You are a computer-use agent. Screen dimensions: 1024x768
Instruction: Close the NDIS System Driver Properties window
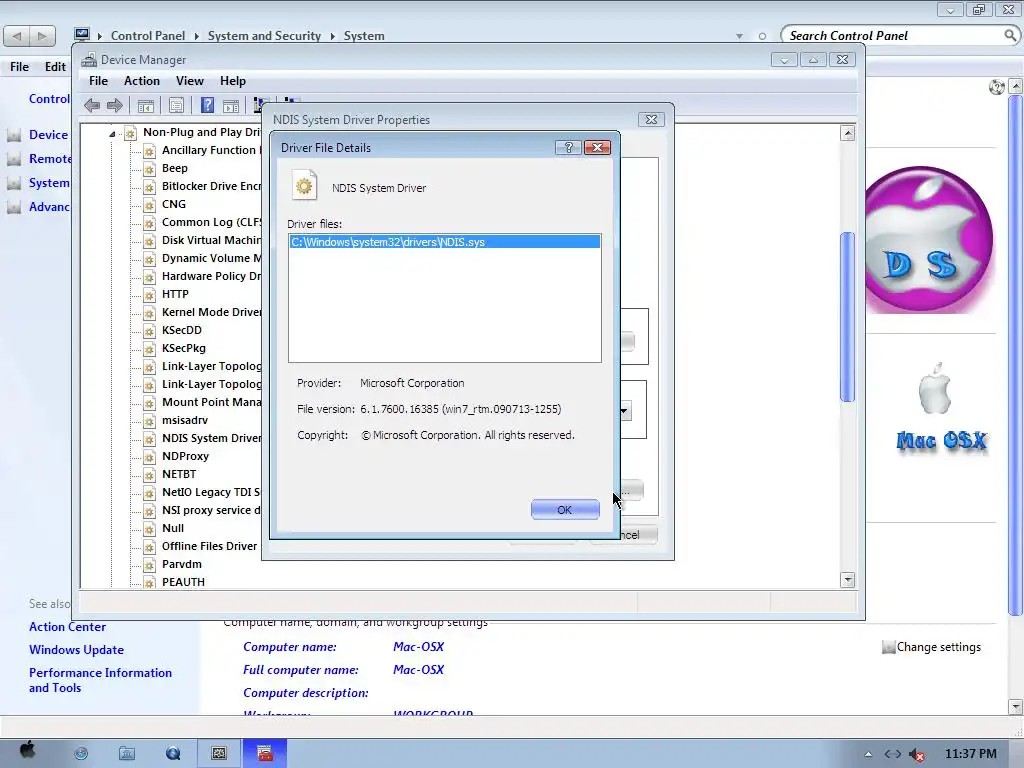pos(651,120)
